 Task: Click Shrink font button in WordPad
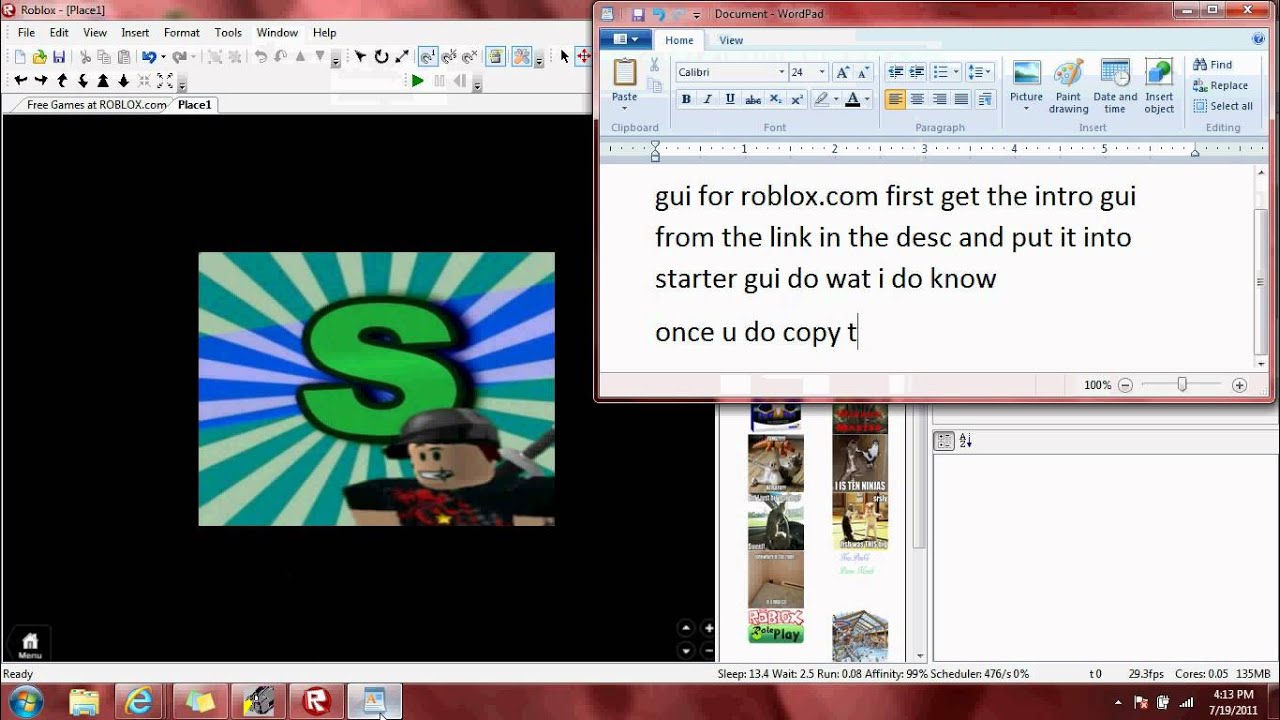coord(862,72)
